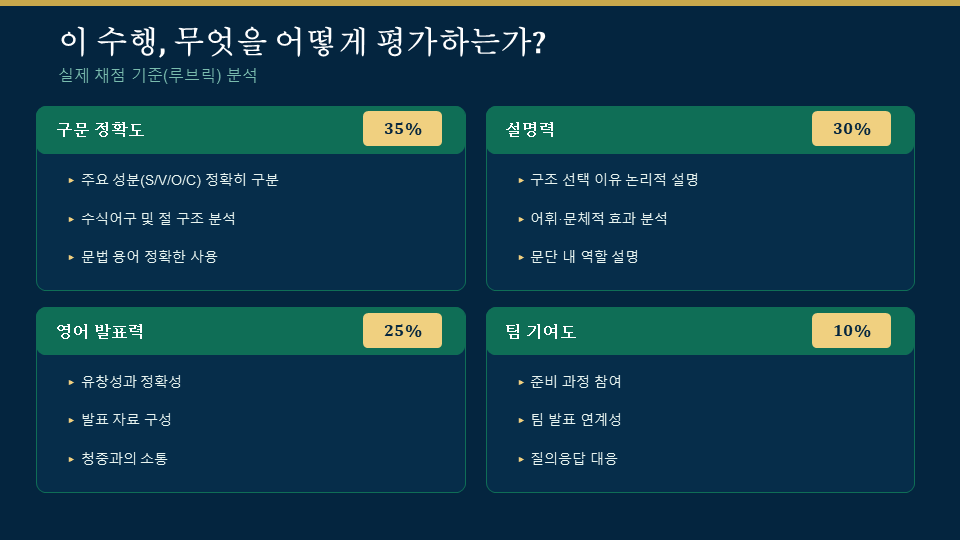Click the subtitle 실제 채점 기준(루브릭) 분석
This screenshot has height=540, width=960.
[x=158, y=75]
